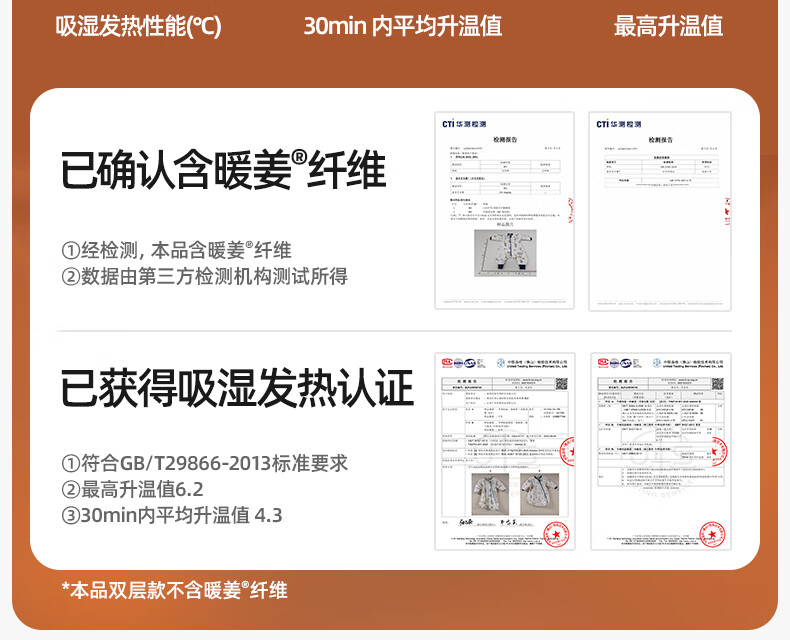790x640 pixels.
Task: Click red star seal at bottom of fourth report
Action: click(712, 534)
